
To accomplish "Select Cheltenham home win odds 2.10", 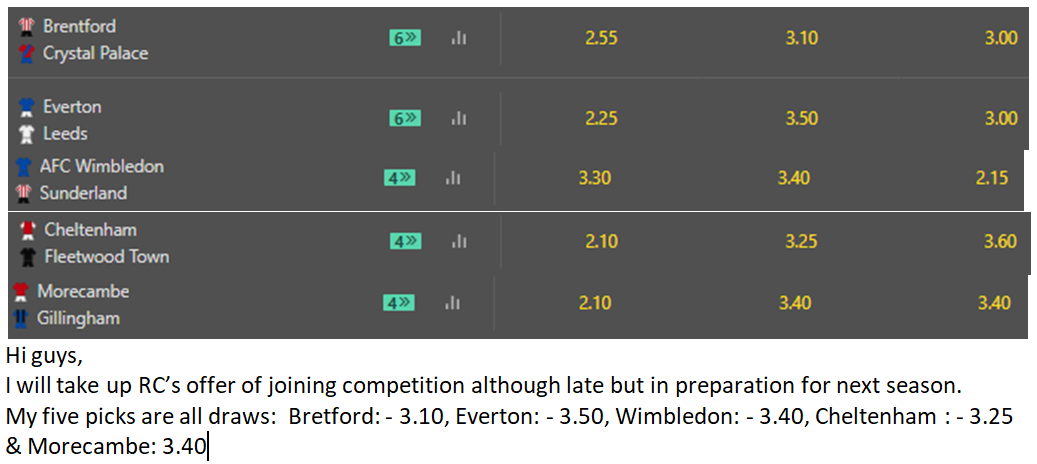I will (602, 242).
